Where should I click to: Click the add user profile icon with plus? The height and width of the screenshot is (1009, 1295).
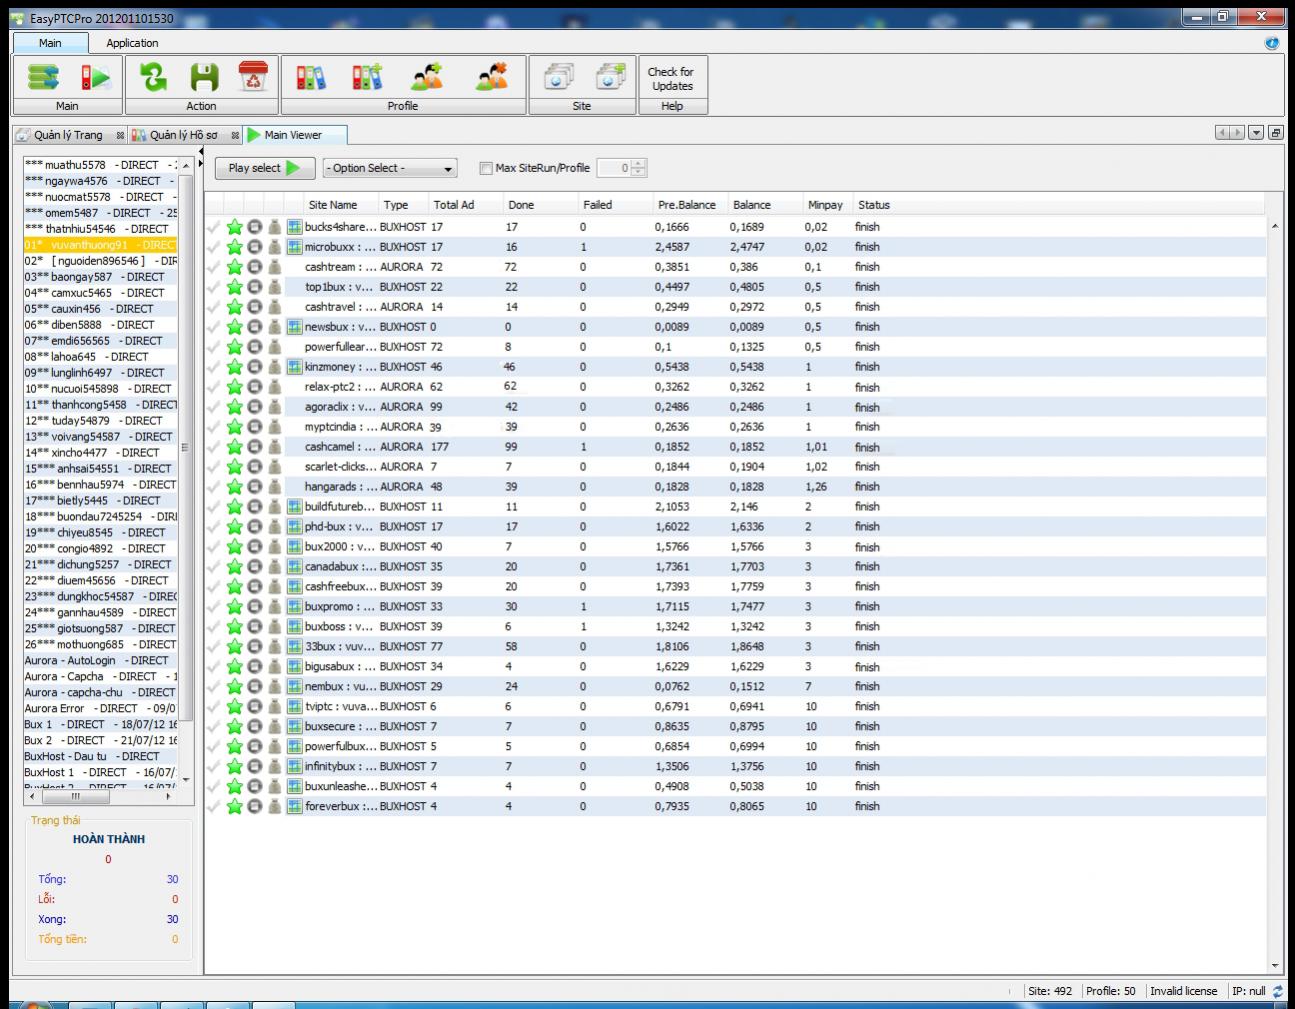[x=427, y=78]
